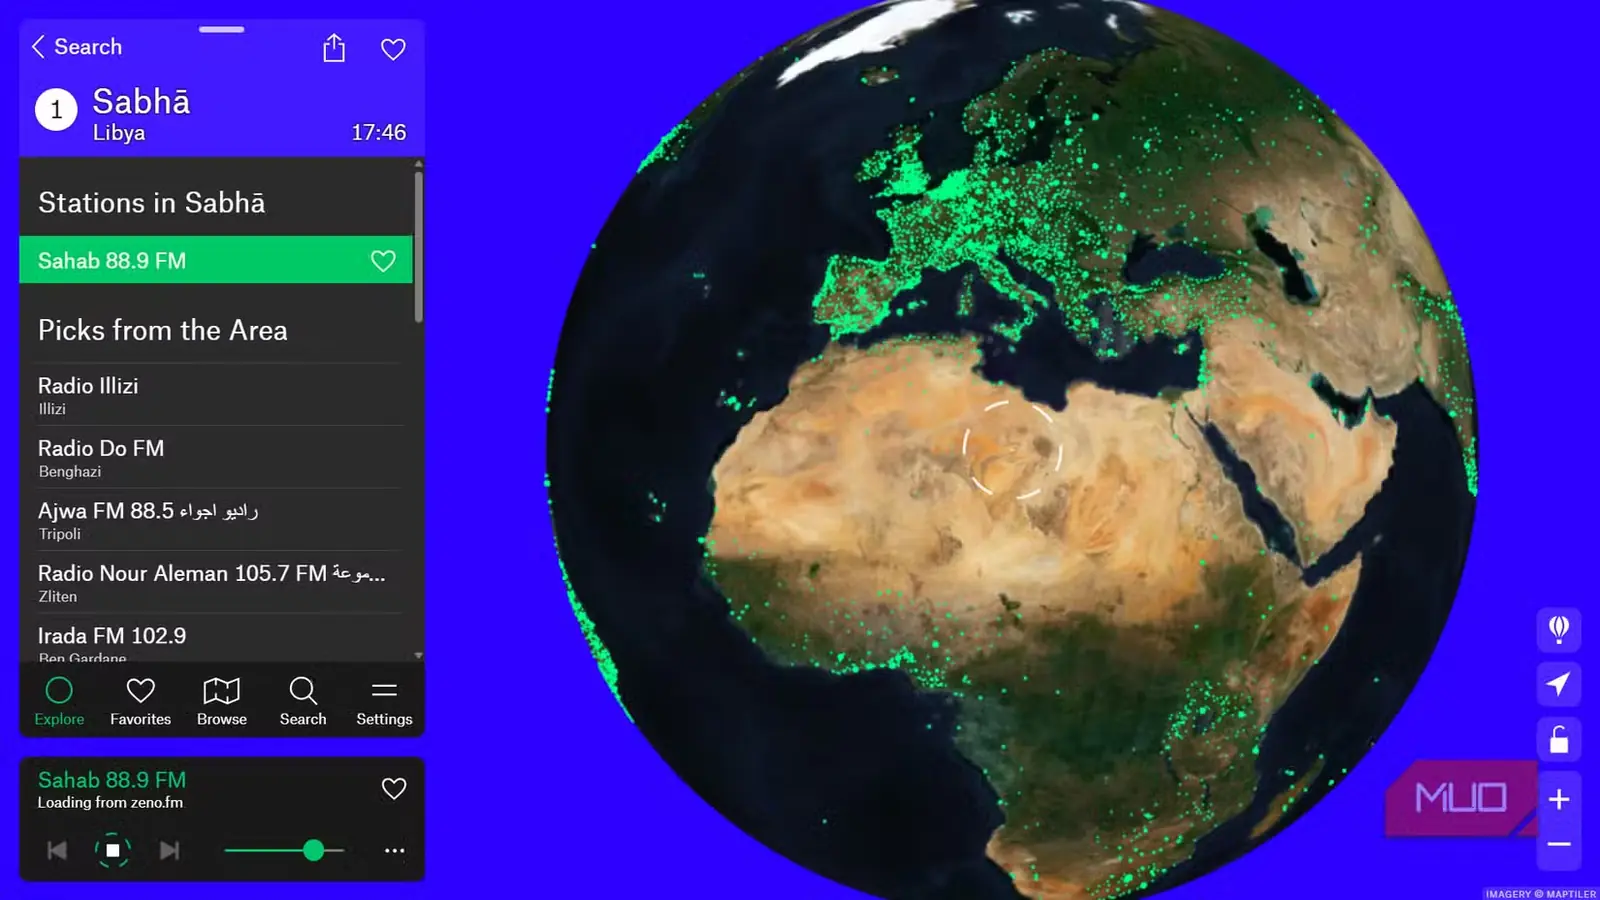Click the Sabhā city title
The height and width of the screenshot is (900, 1600).
[x=141, y=101]
